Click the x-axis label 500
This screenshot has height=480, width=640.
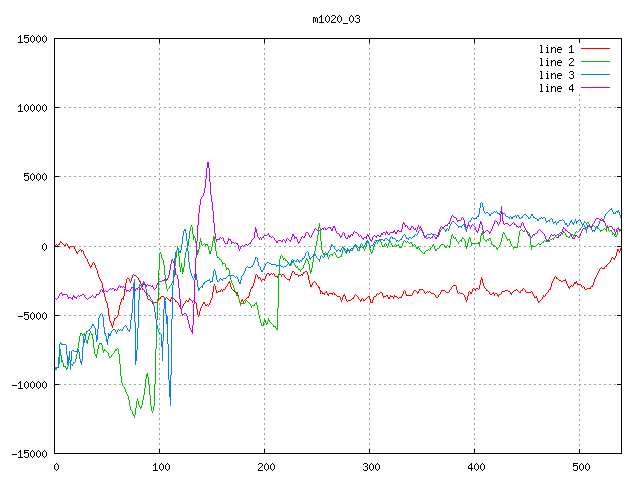click(580, 467)
